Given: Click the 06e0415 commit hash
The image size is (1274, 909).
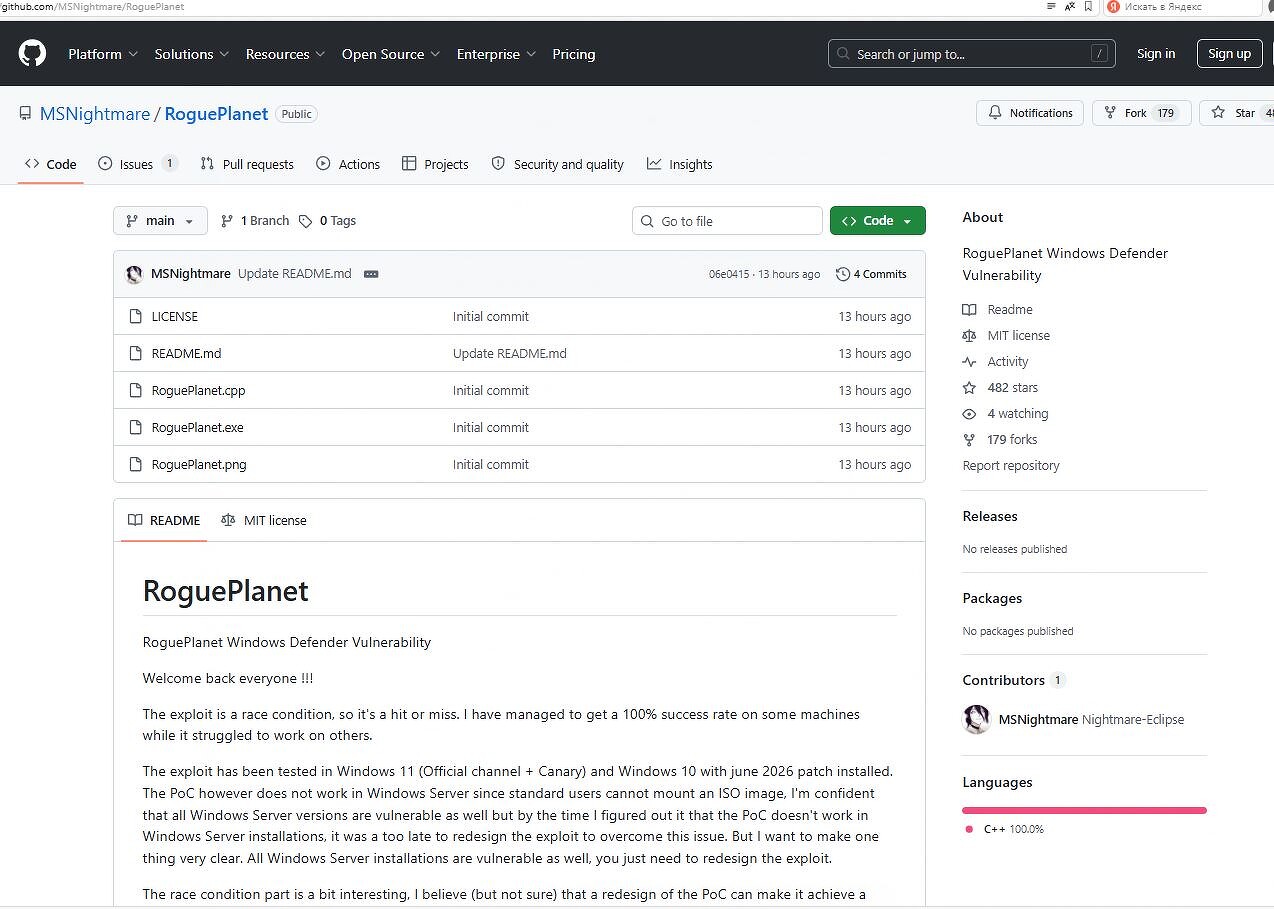Looking at the screenshot, I should pos(729,274).
